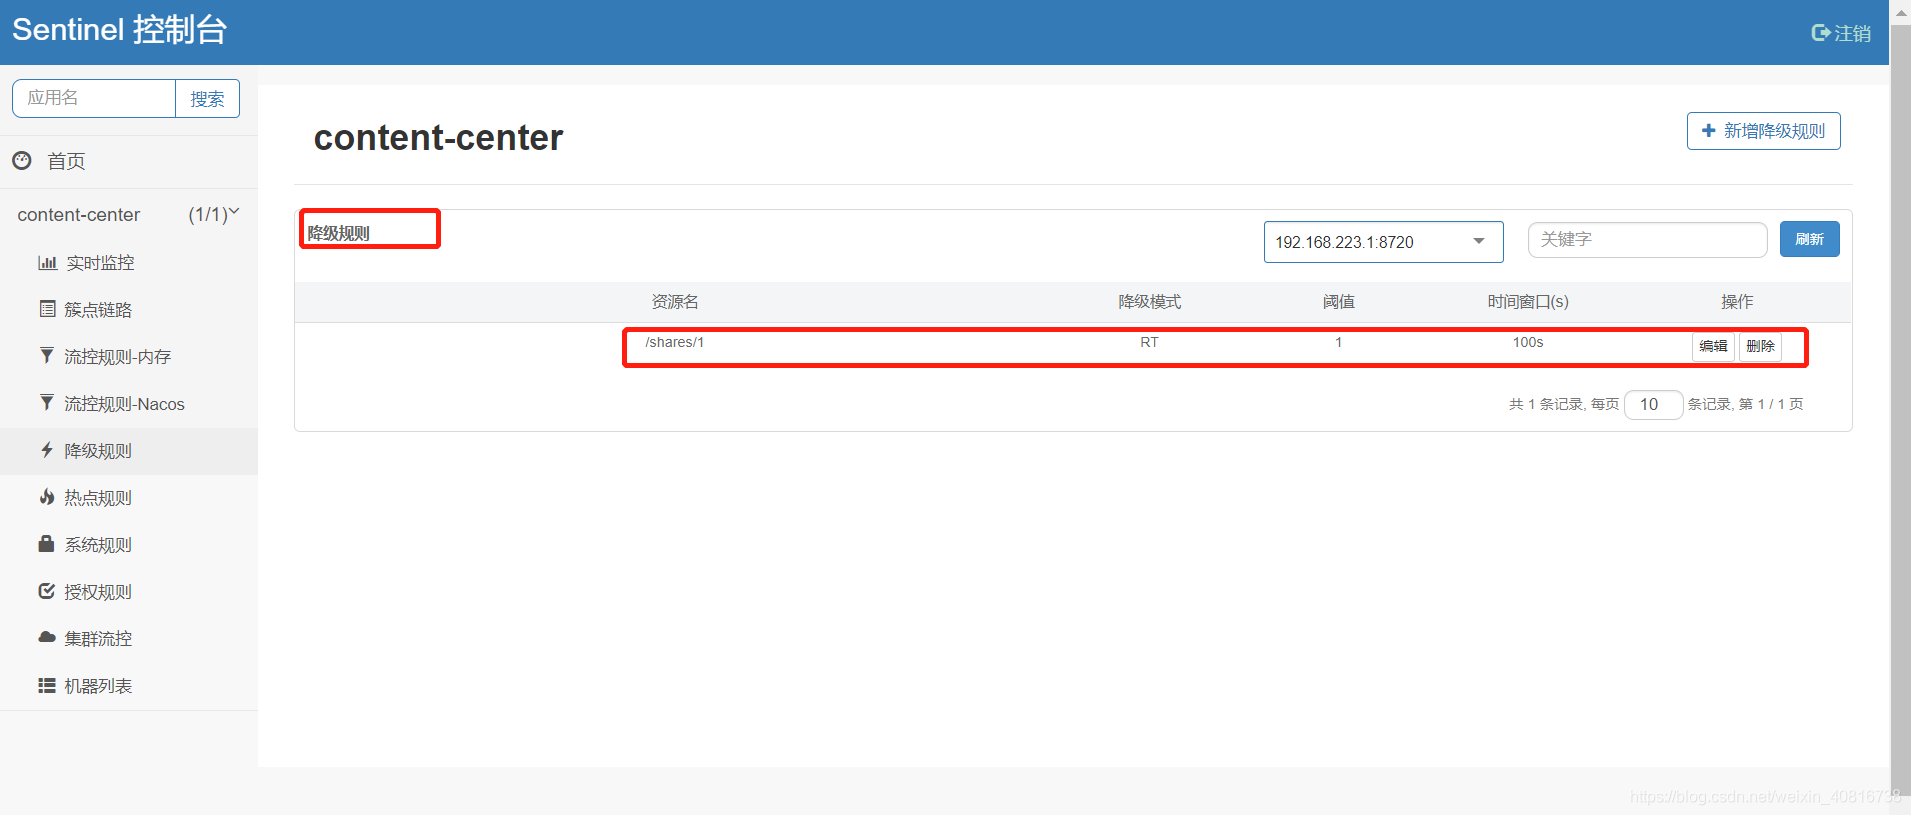Click the blue 刷新 button
This screenshot has width=1911, height=815.
click(1809, 239)
